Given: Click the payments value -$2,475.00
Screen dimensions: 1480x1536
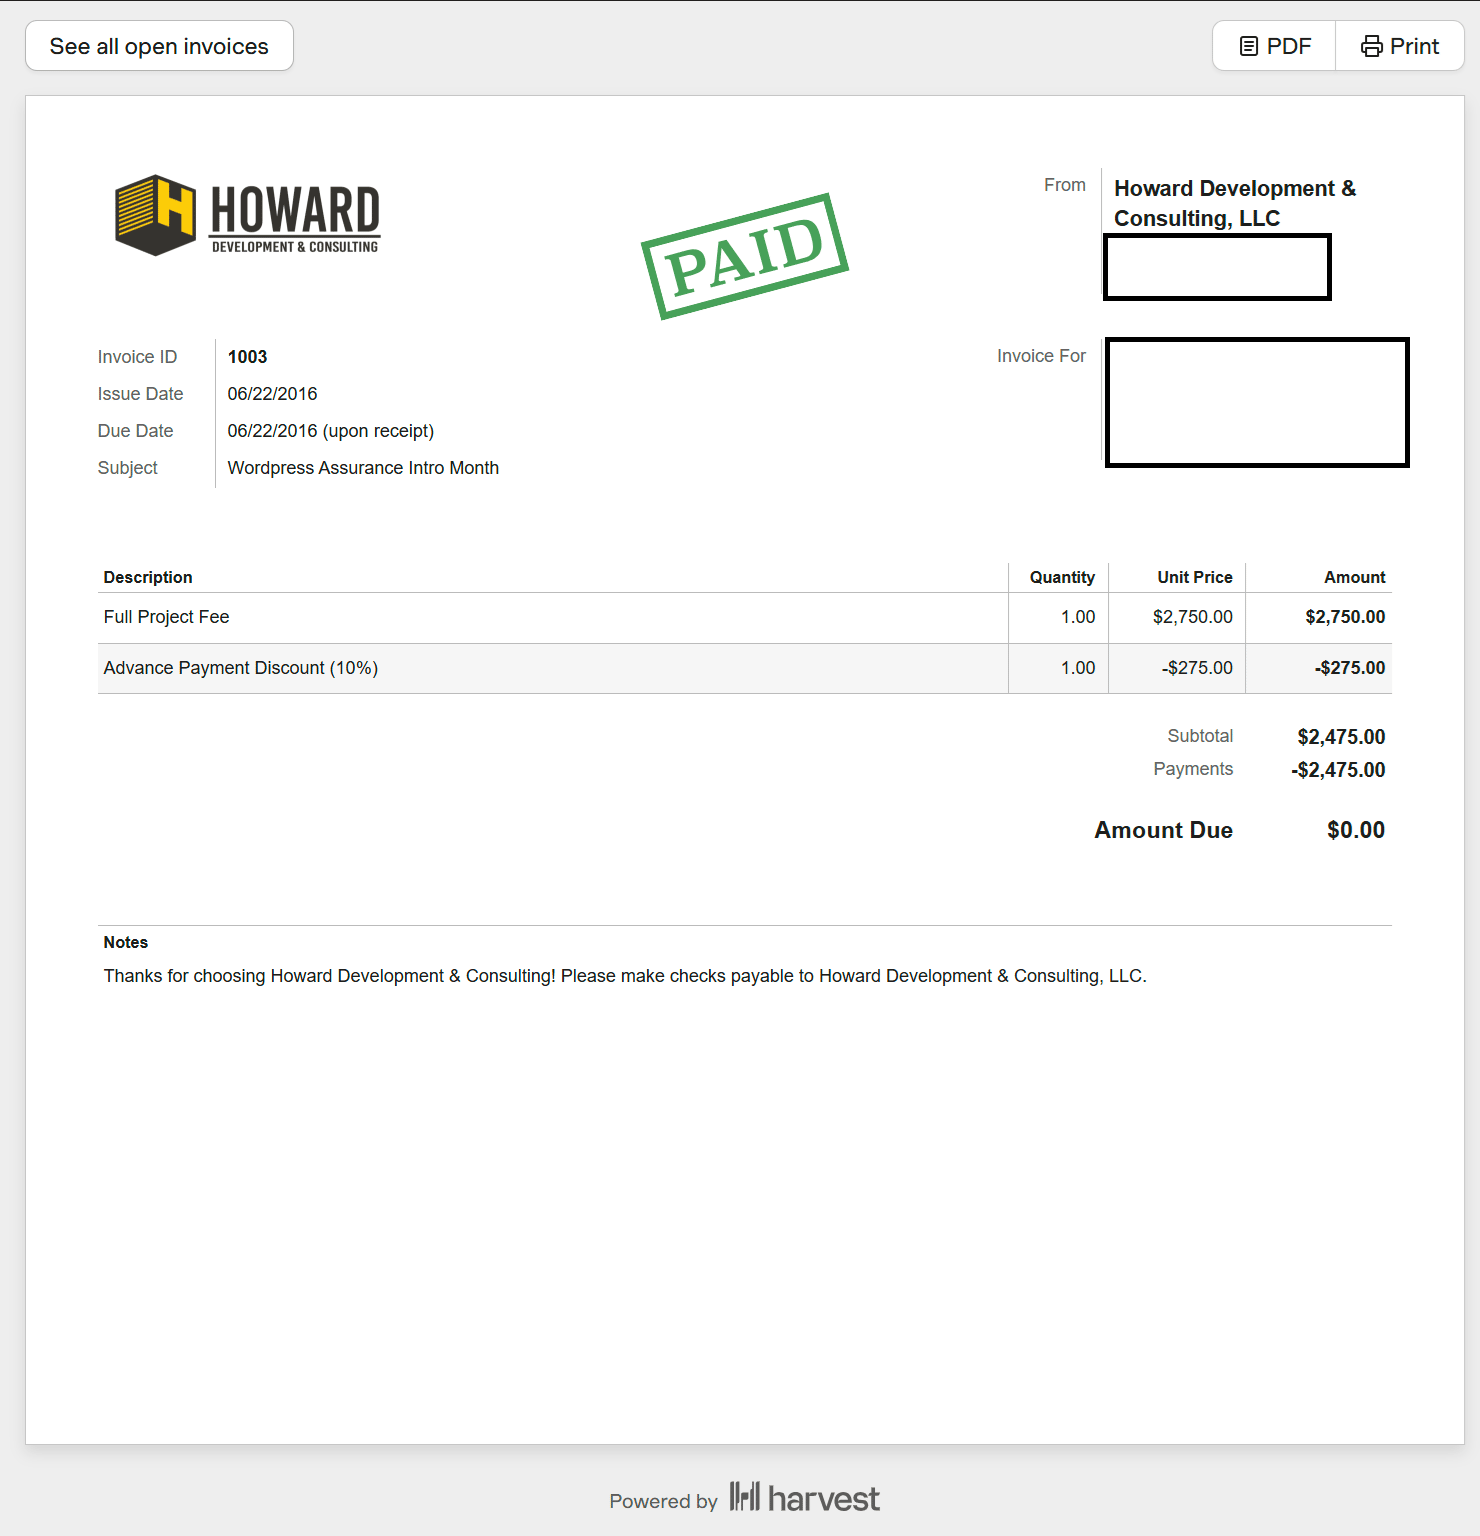Looking at the screenshot, I should click(x=1338, y=770).
